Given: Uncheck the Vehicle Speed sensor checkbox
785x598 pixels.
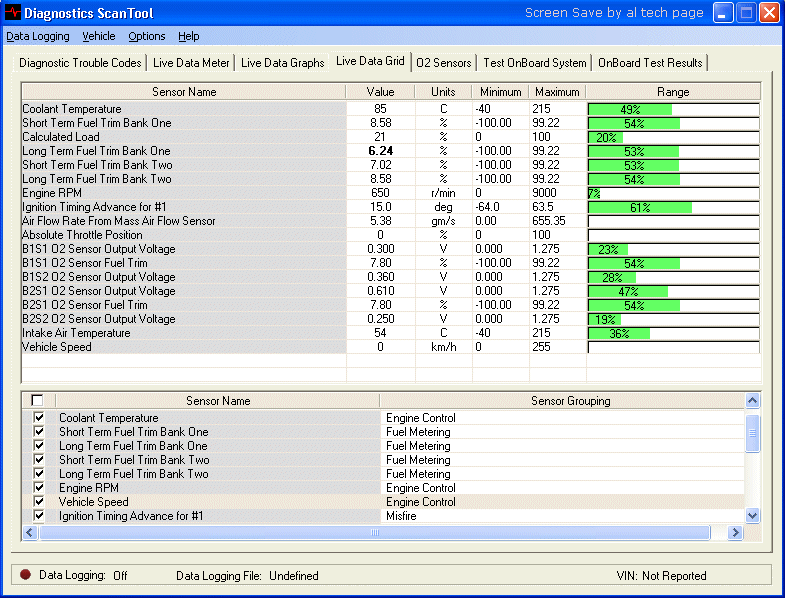Looking at the screenshot, I should point(39,502).
